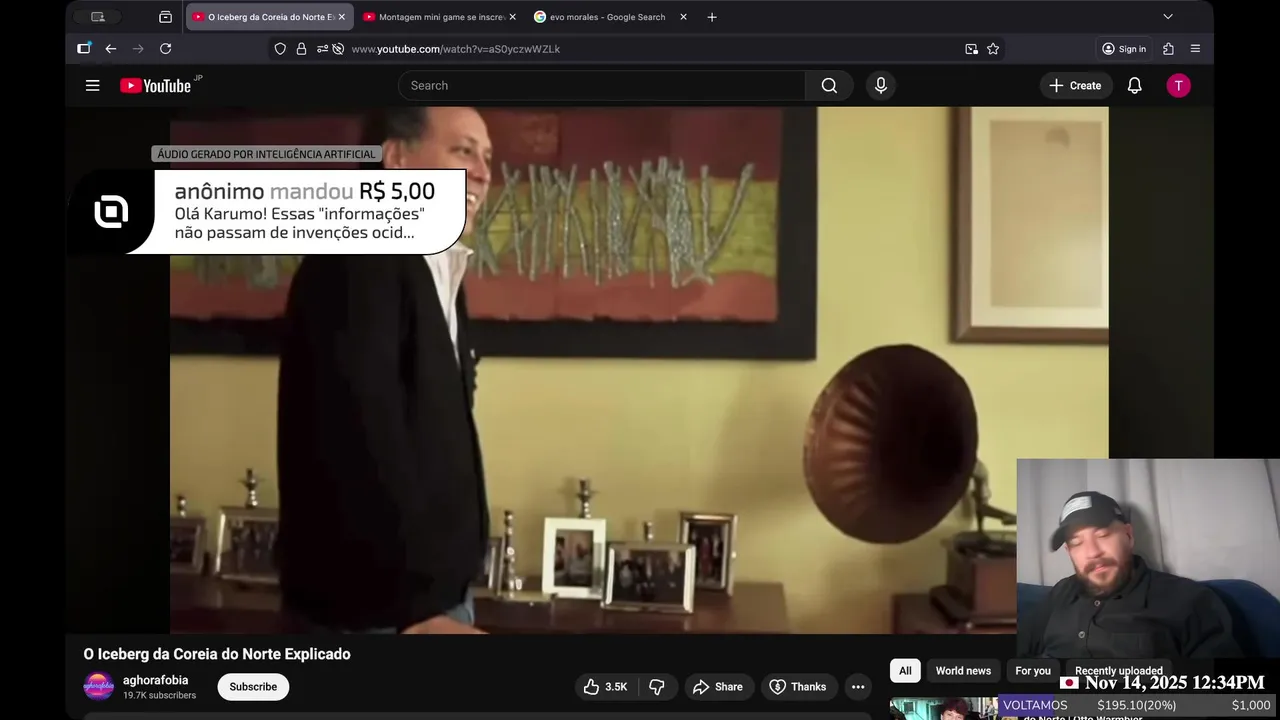This screenshot has width=1280, height=720.
Task: Open picture-in-picture icon in address bar
Action: [971, 49]
